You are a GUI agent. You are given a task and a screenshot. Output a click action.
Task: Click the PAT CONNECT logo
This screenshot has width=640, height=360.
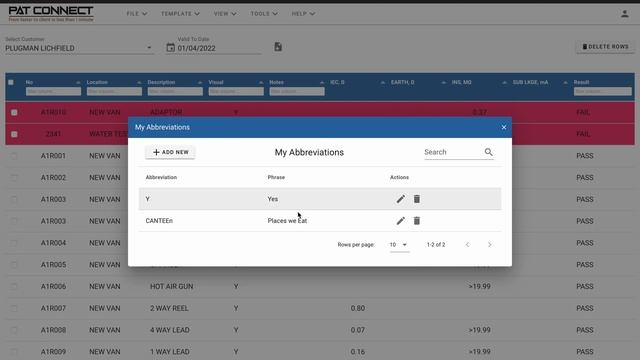[51, 13]
